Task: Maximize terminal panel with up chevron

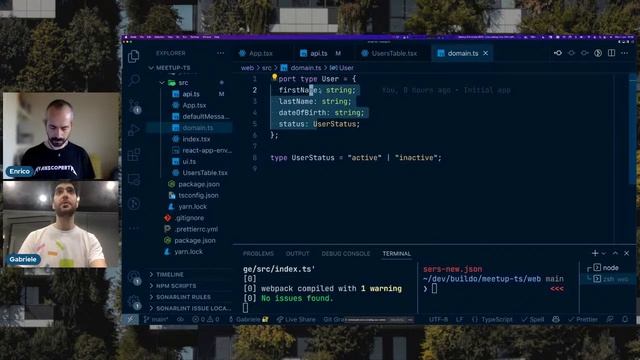Action: (x=615, y=253)
